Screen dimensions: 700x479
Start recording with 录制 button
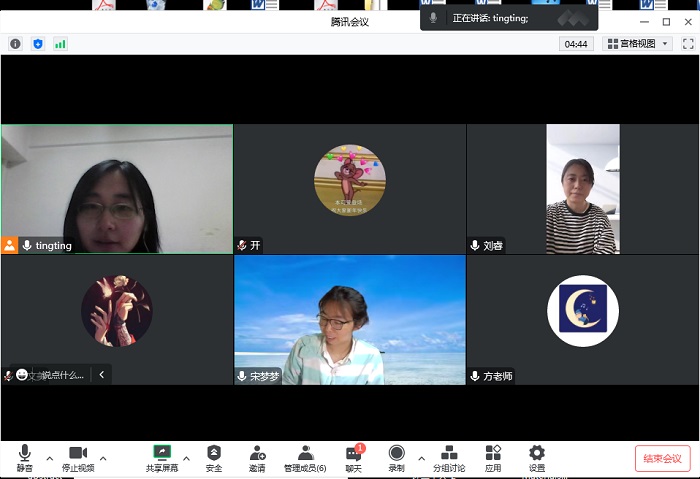pyautogui.click(x=396, y=458)
